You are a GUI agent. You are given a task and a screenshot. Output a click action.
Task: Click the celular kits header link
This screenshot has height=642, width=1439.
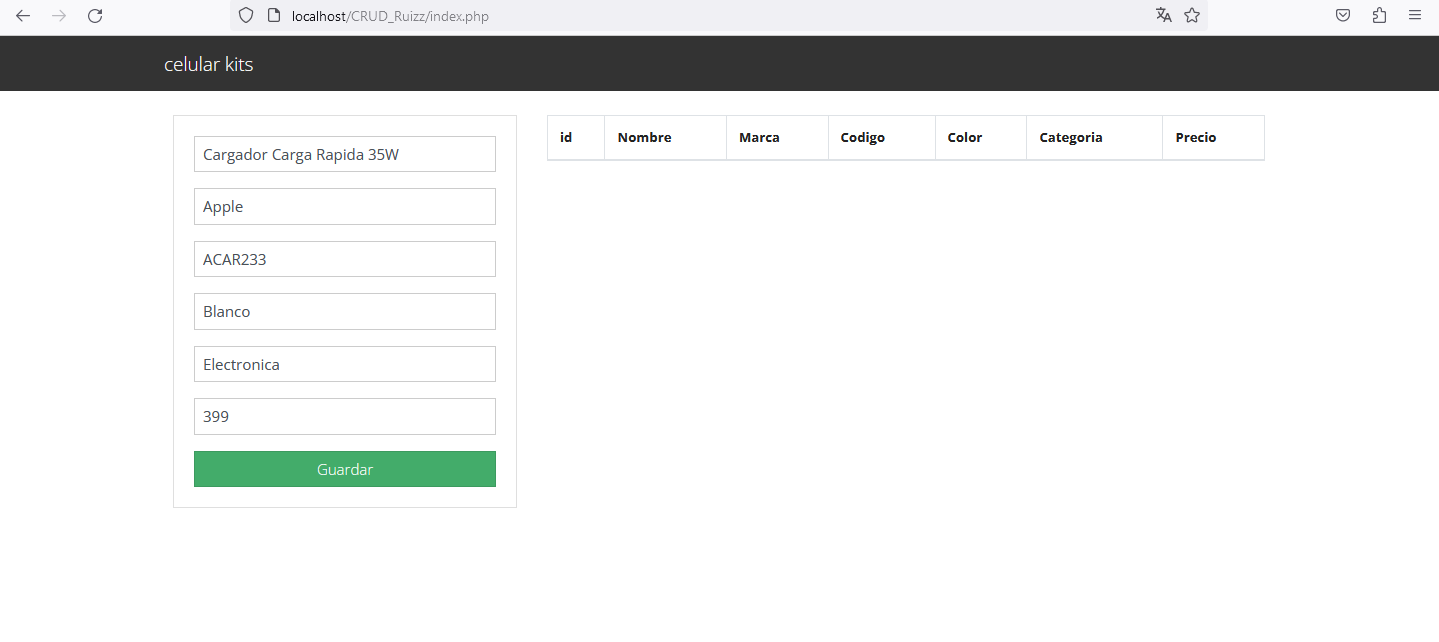(208, 63)
